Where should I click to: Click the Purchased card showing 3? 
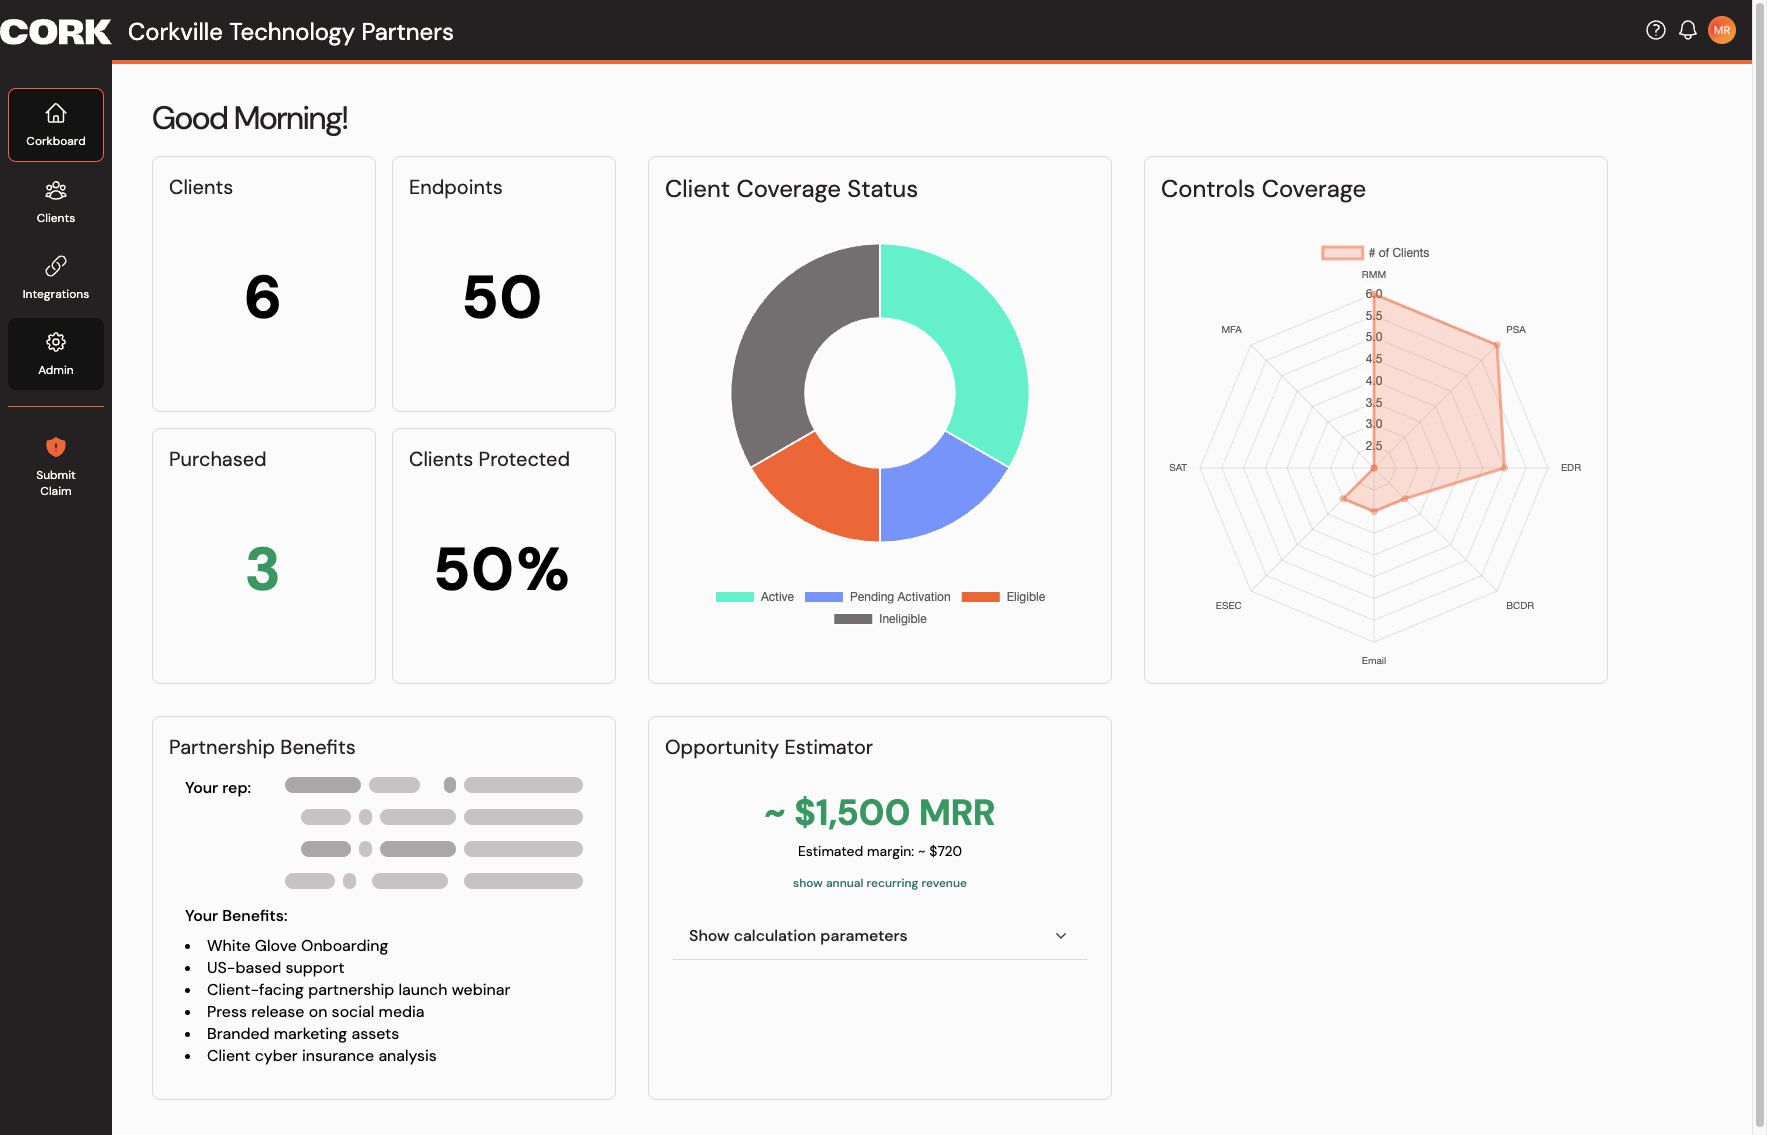pos(264,556)
